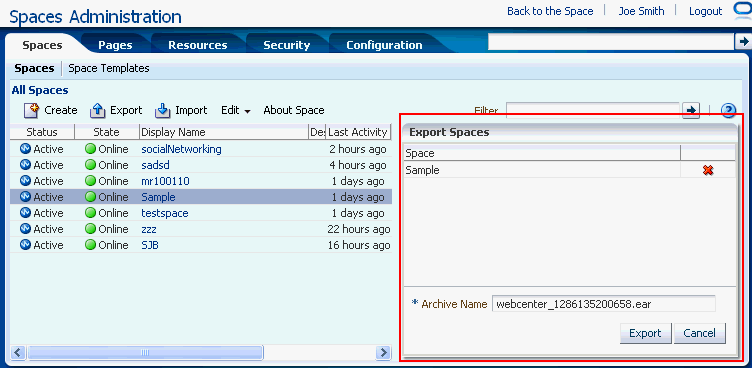Switch to the Spaces main tab
The width and height of the screenshot is (752, 368).
[42, 45]
